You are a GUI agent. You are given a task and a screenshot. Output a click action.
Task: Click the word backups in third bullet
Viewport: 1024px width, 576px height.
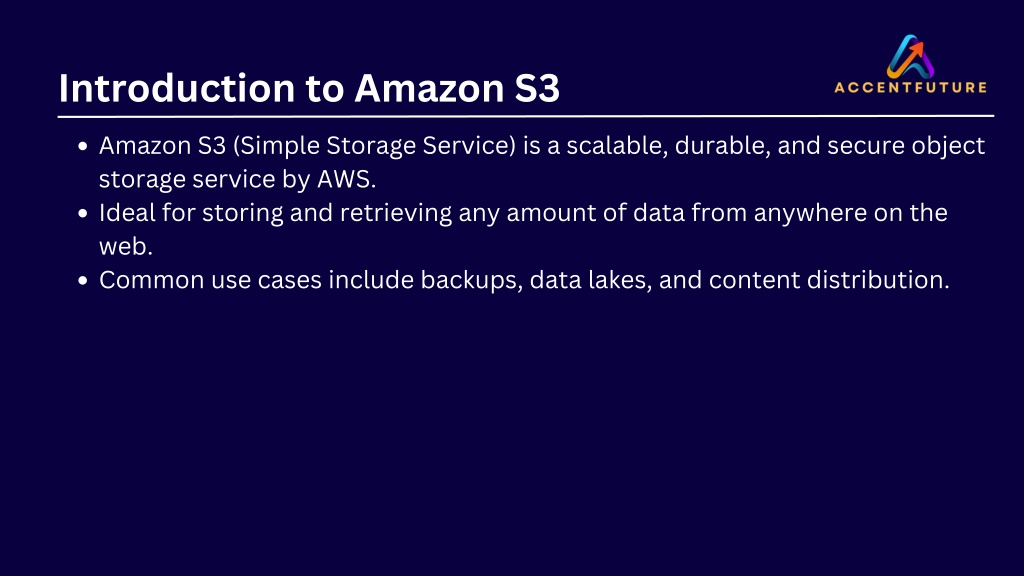pos(471,280)
